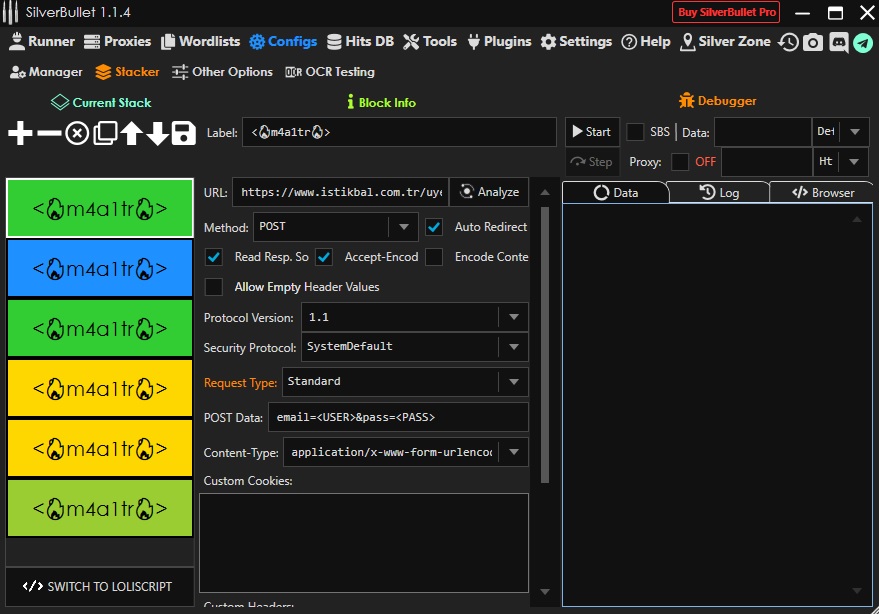Switch to the Log tab
Viewport: 879px width, 614px height.
(718, 192)
